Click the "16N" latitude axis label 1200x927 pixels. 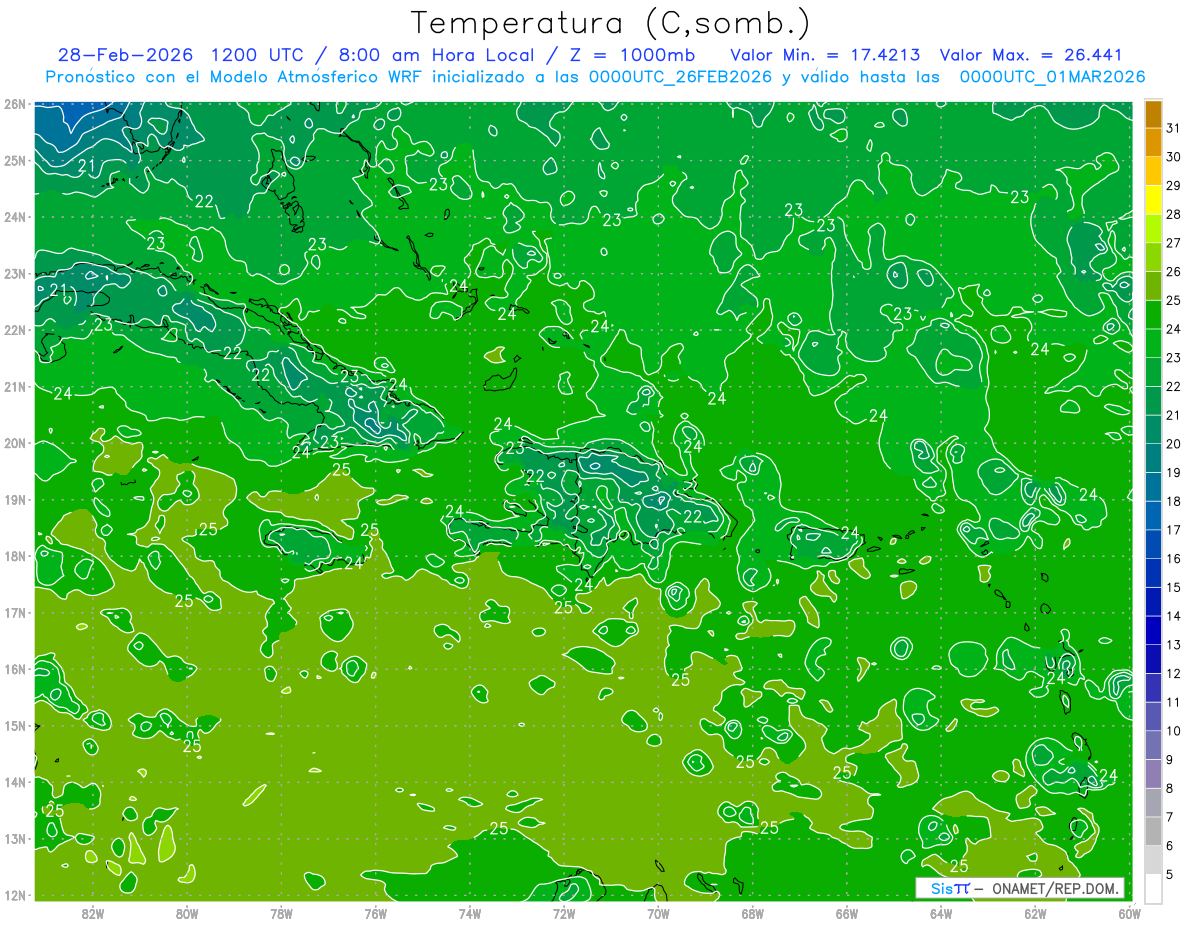(15, 669)
